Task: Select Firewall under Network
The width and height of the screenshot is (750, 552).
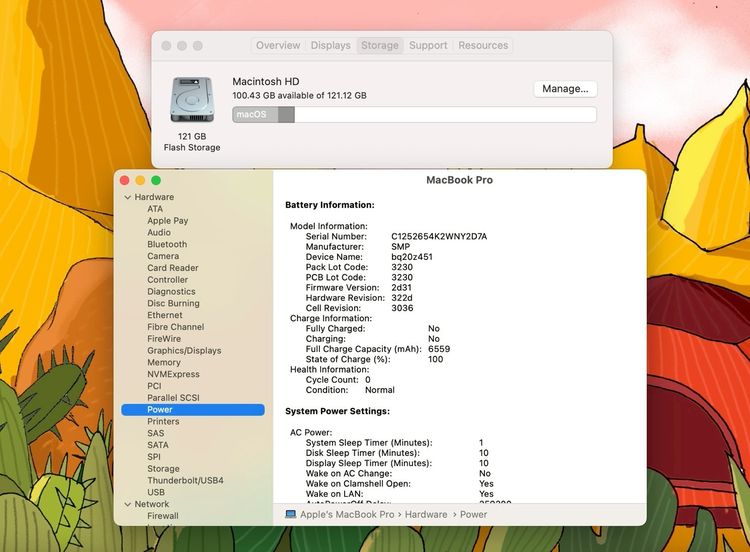Action: (x=163, y=516)
